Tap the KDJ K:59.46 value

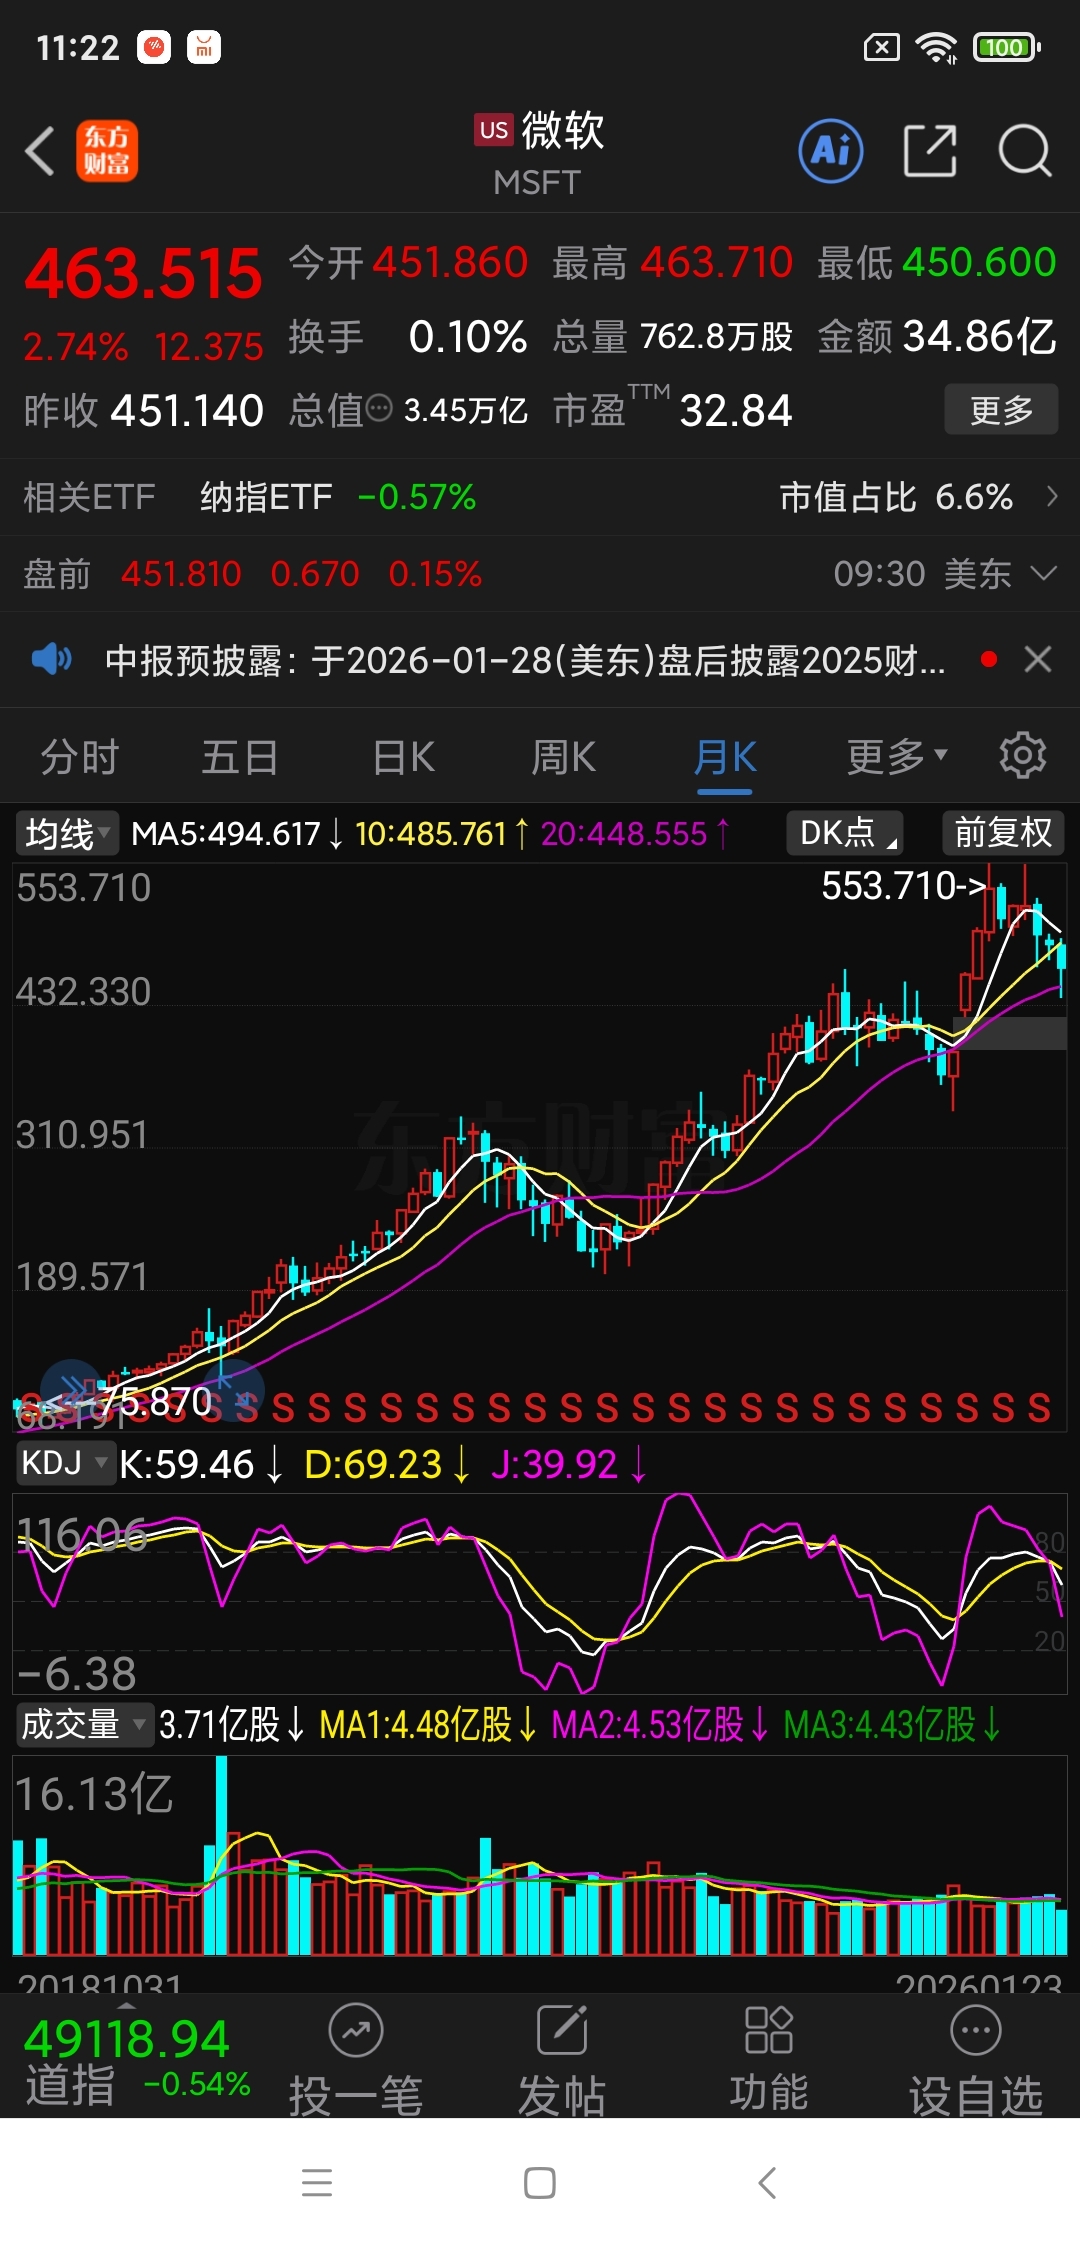click(x=201, y=1464)
